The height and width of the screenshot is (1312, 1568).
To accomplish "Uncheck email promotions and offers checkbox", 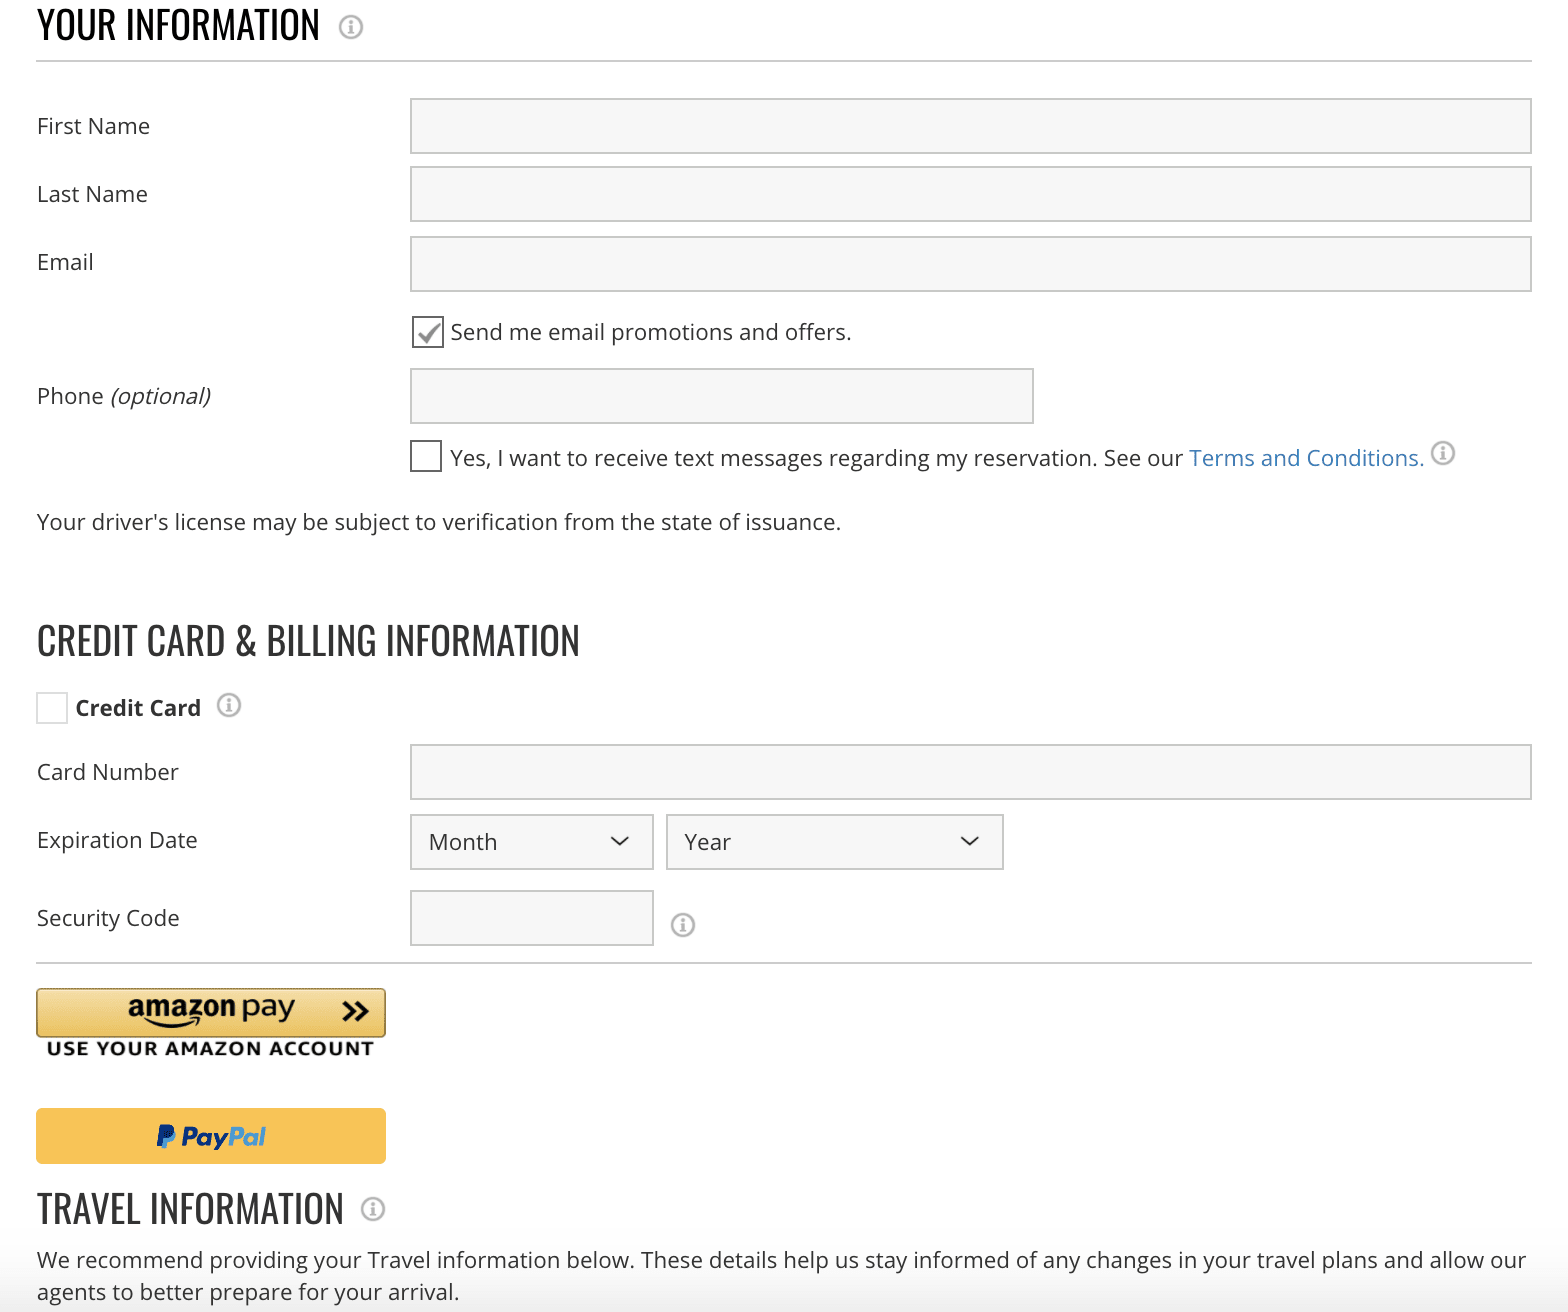I will pyautogui.click(x=427, y=332).
